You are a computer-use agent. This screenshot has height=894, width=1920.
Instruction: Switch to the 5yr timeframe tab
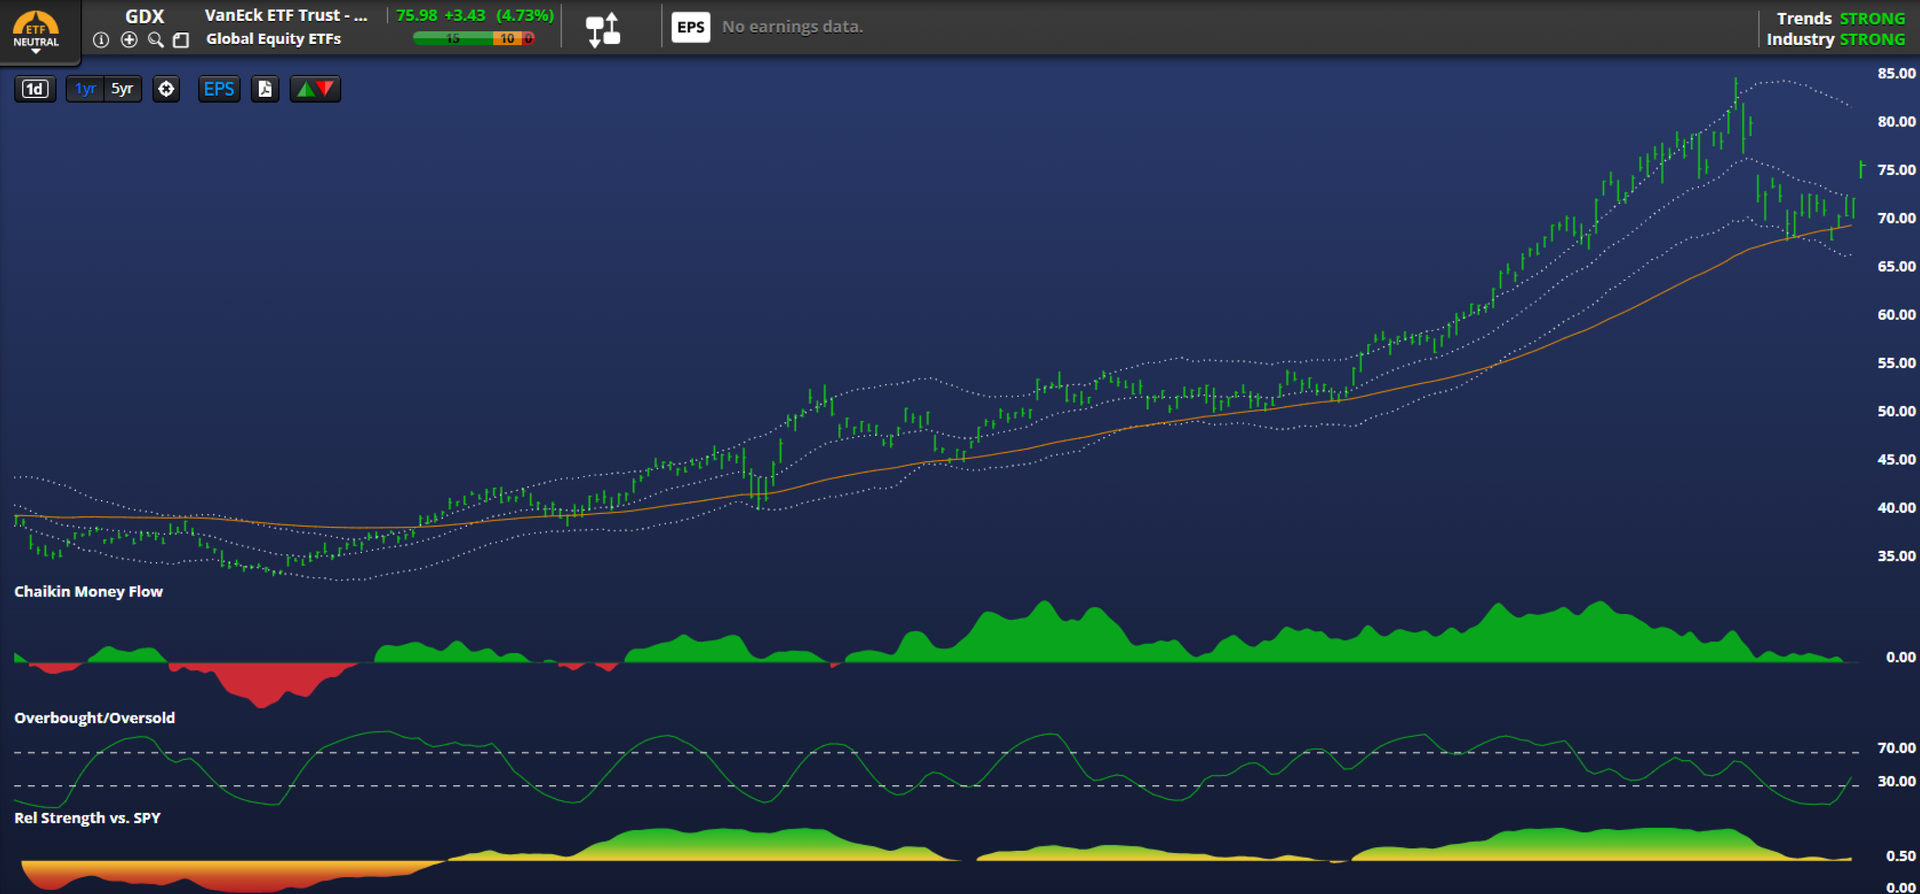(x=122, y=89)
